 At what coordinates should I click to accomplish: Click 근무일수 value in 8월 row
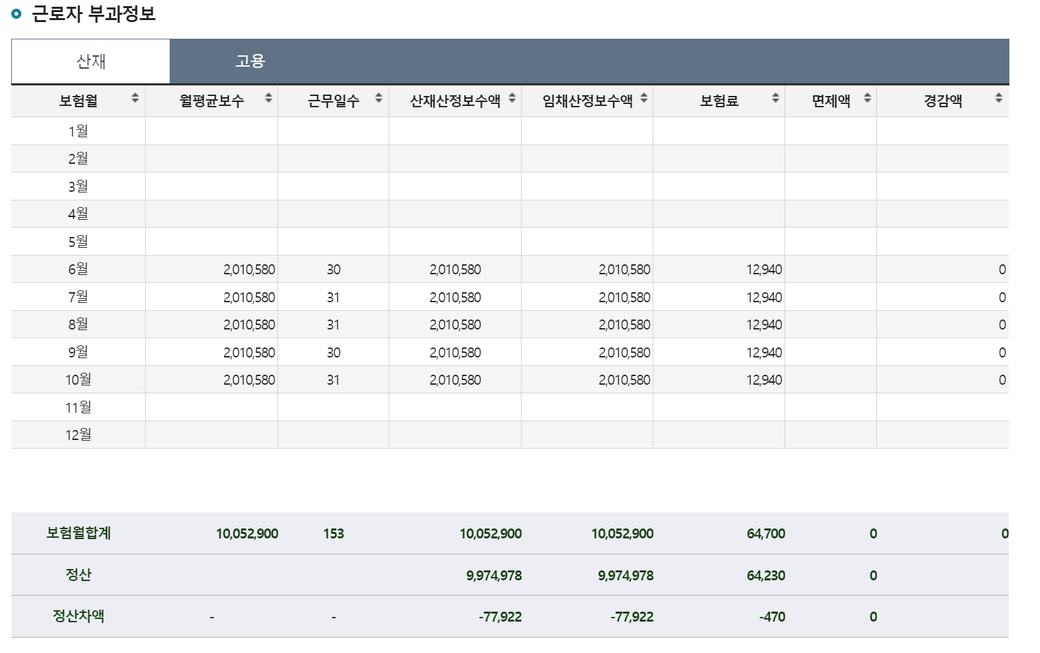333,325
